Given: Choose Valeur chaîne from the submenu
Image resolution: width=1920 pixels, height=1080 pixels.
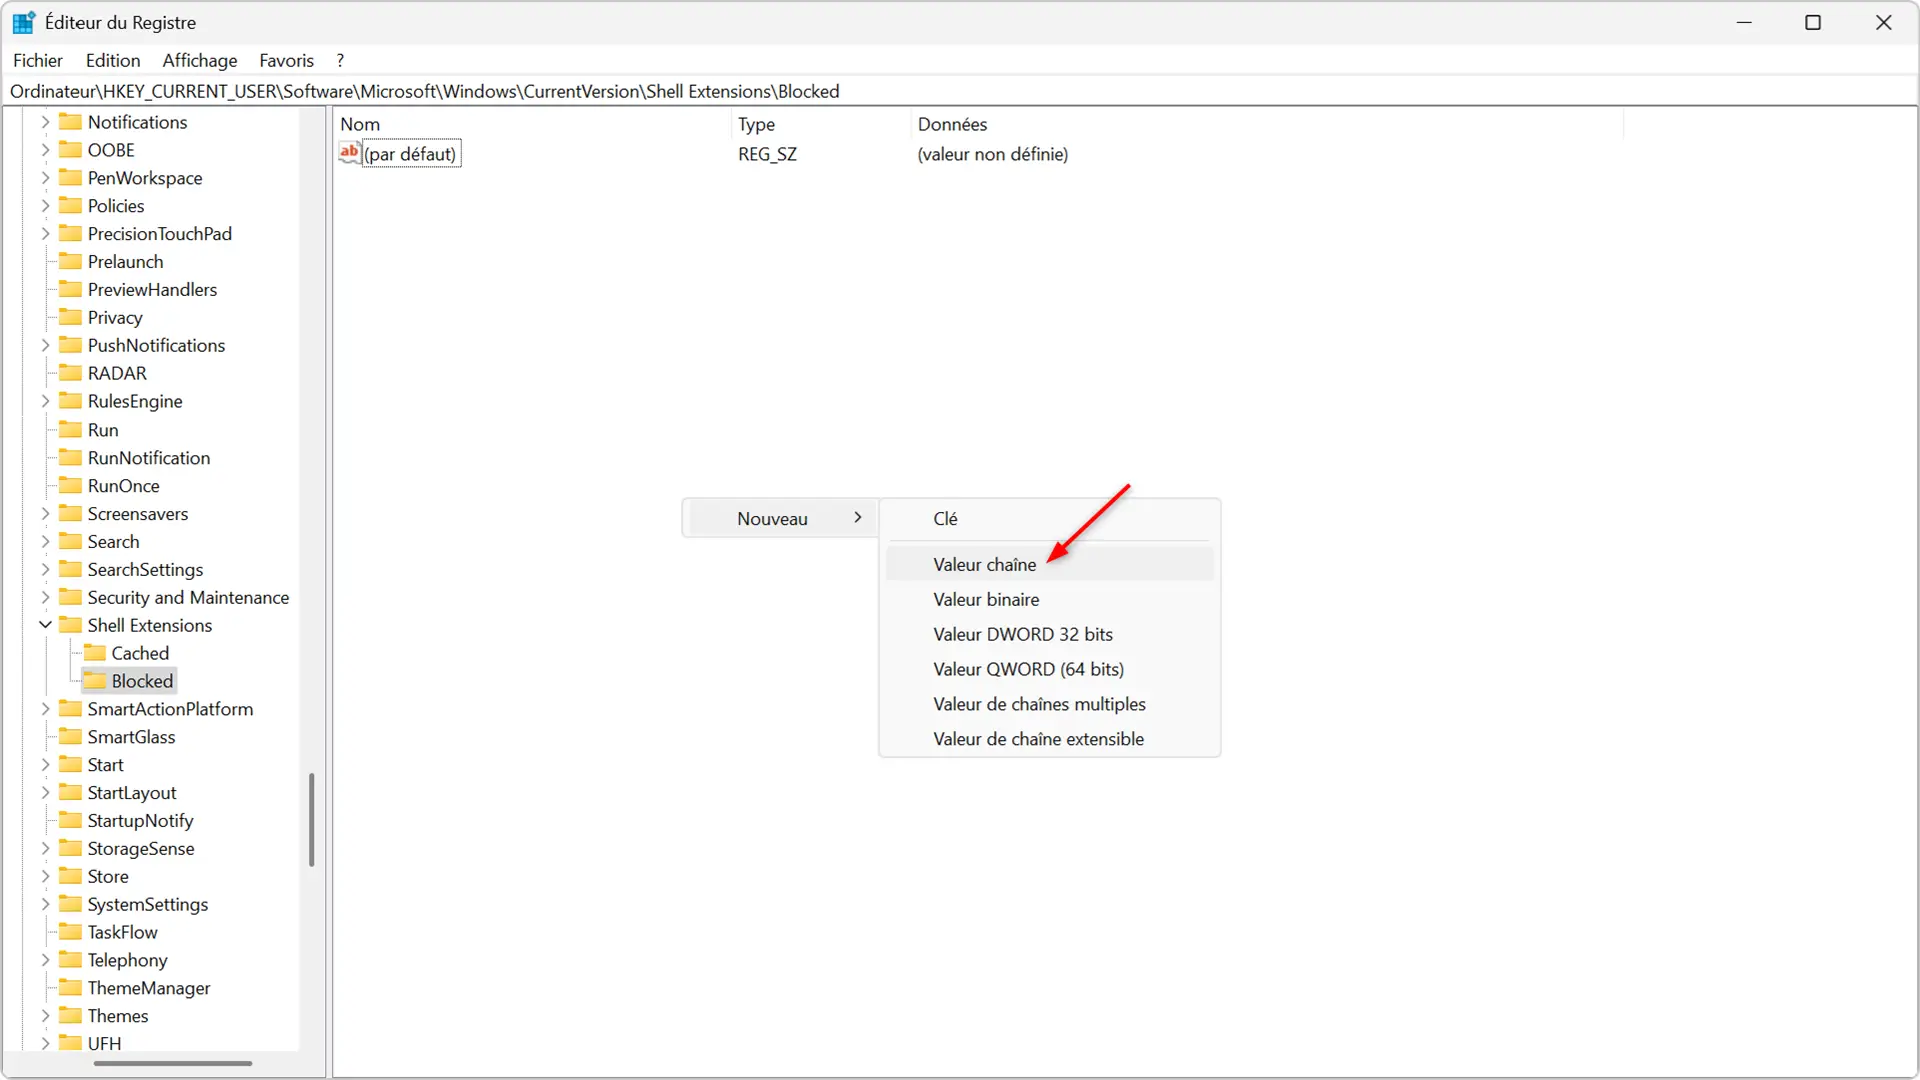Looking at the screenshot, I should click(1049, 565).
